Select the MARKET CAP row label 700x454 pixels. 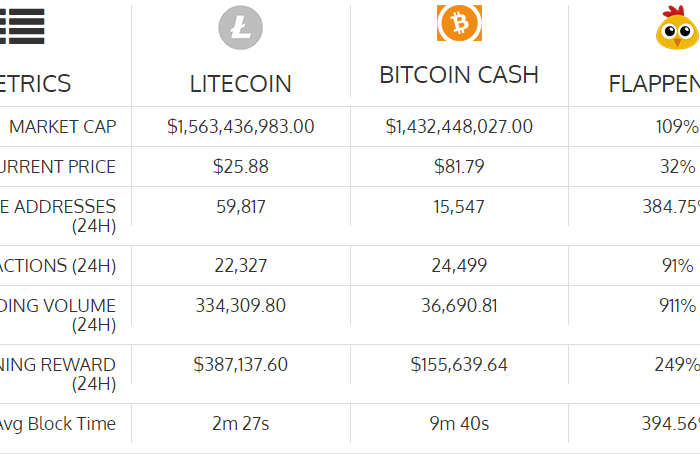(x=62, y=127)
